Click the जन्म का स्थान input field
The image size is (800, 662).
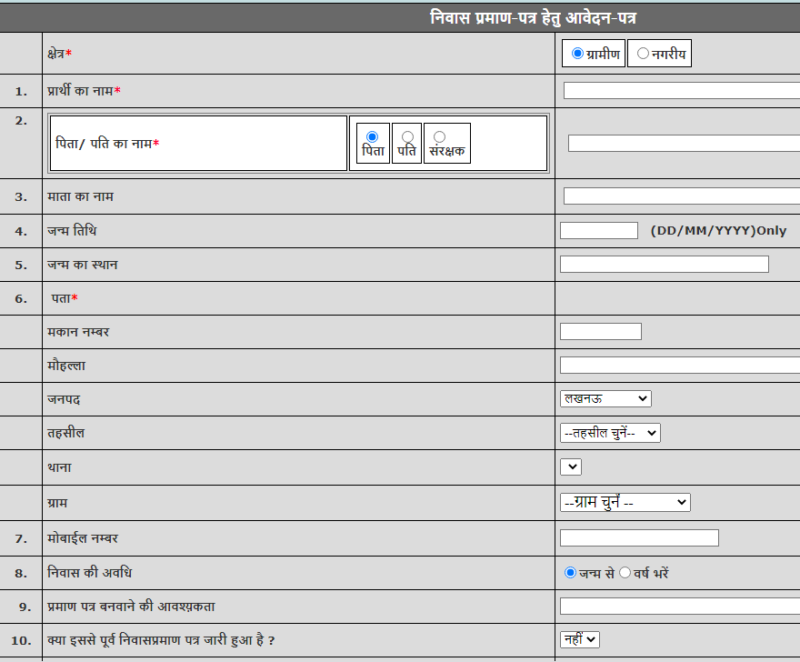[664, 264]
